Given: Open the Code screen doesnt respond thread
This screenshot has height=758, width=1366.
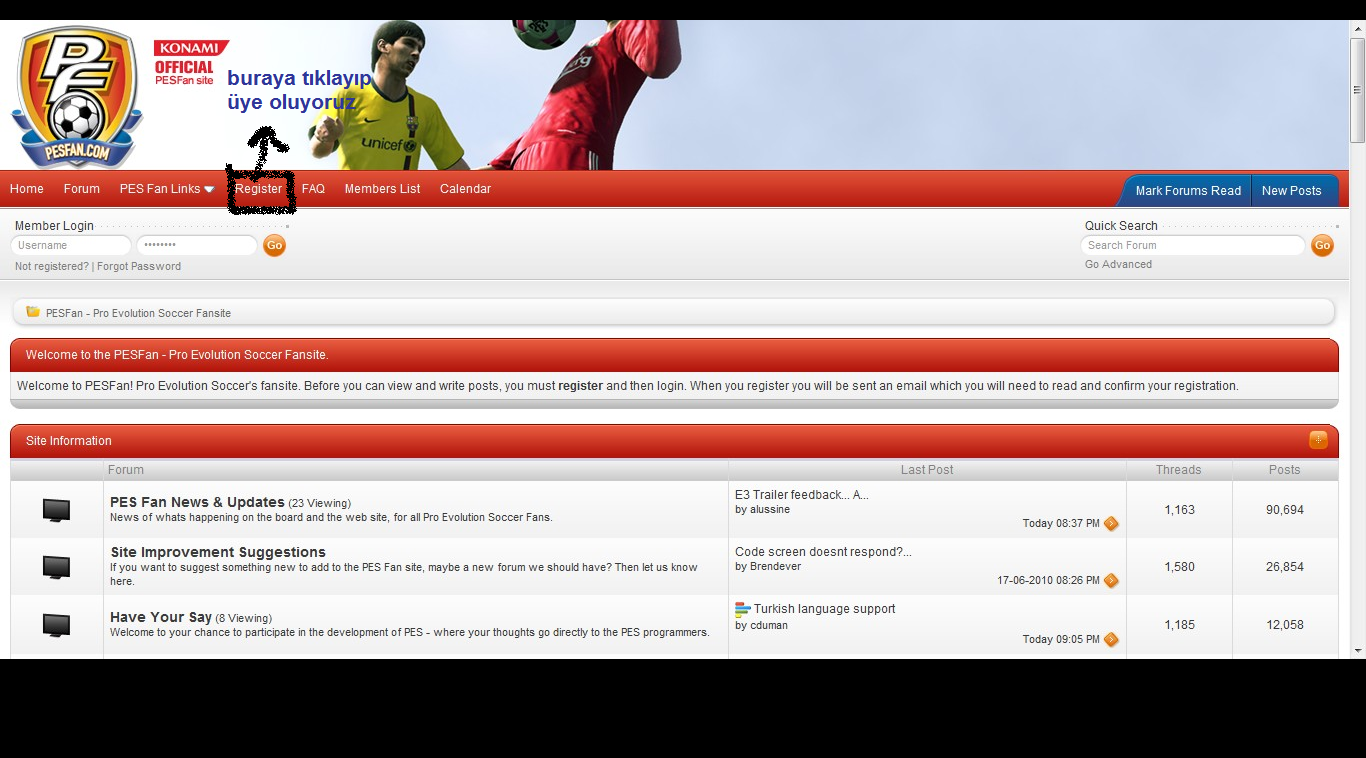Looking at the screenshot, I should (823, 552).
